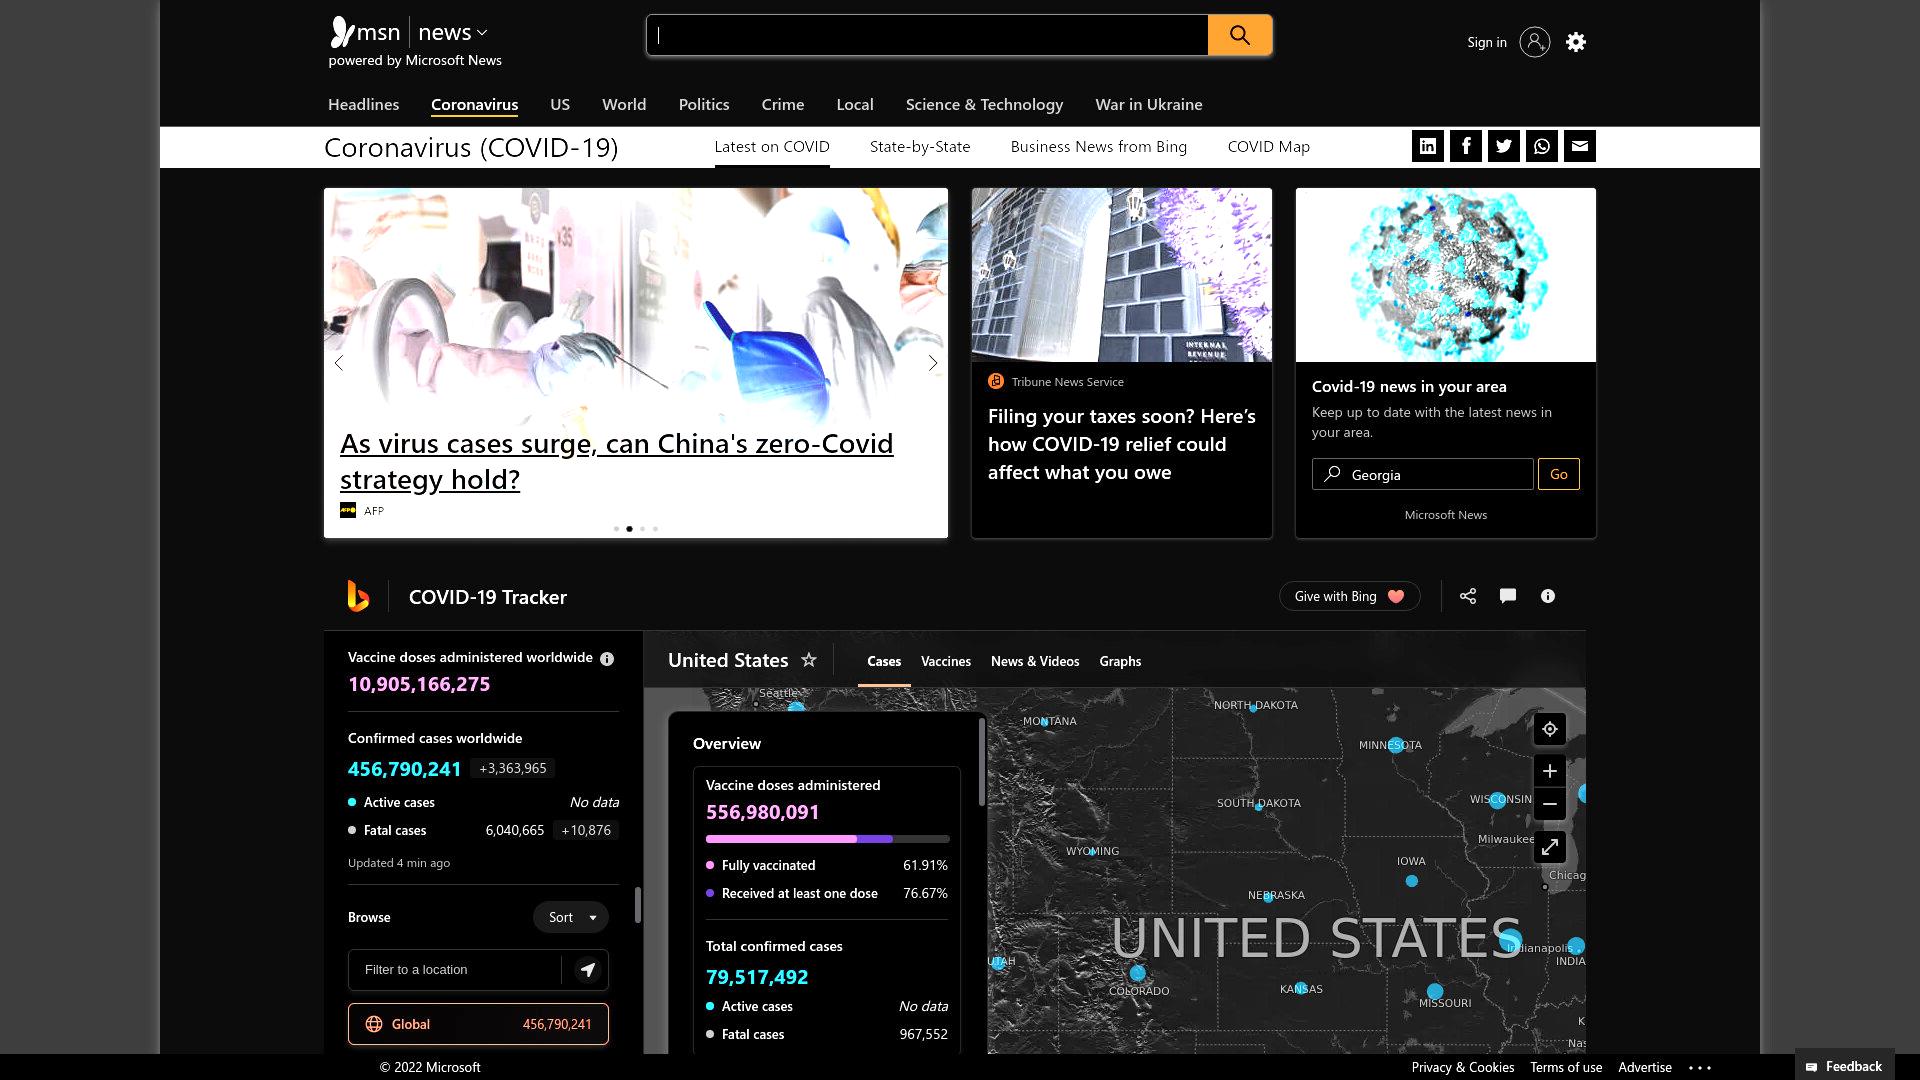Screen dimensions: 1920x1080
Task: Click the location arrow in filter box
Action: pos(588,970)
